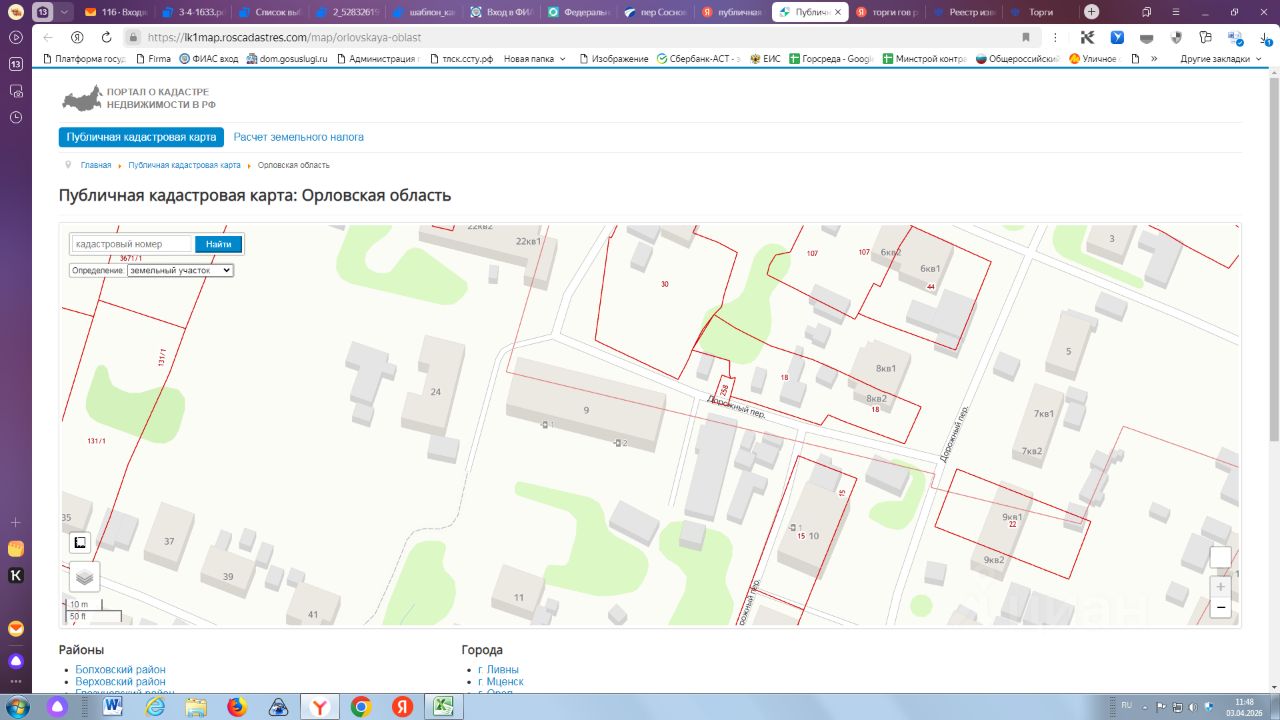This screenshot has width=1280, height=720.
Task: Expand the tab group dropdown arrow
Action: click(x=65, y=12)
